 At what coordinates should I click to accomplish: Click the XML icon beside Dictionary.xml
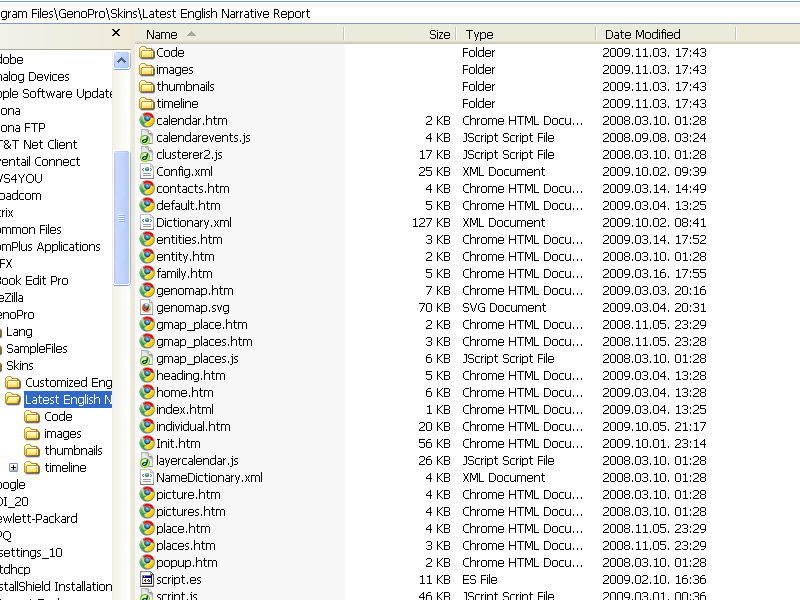tap(147, 223)
